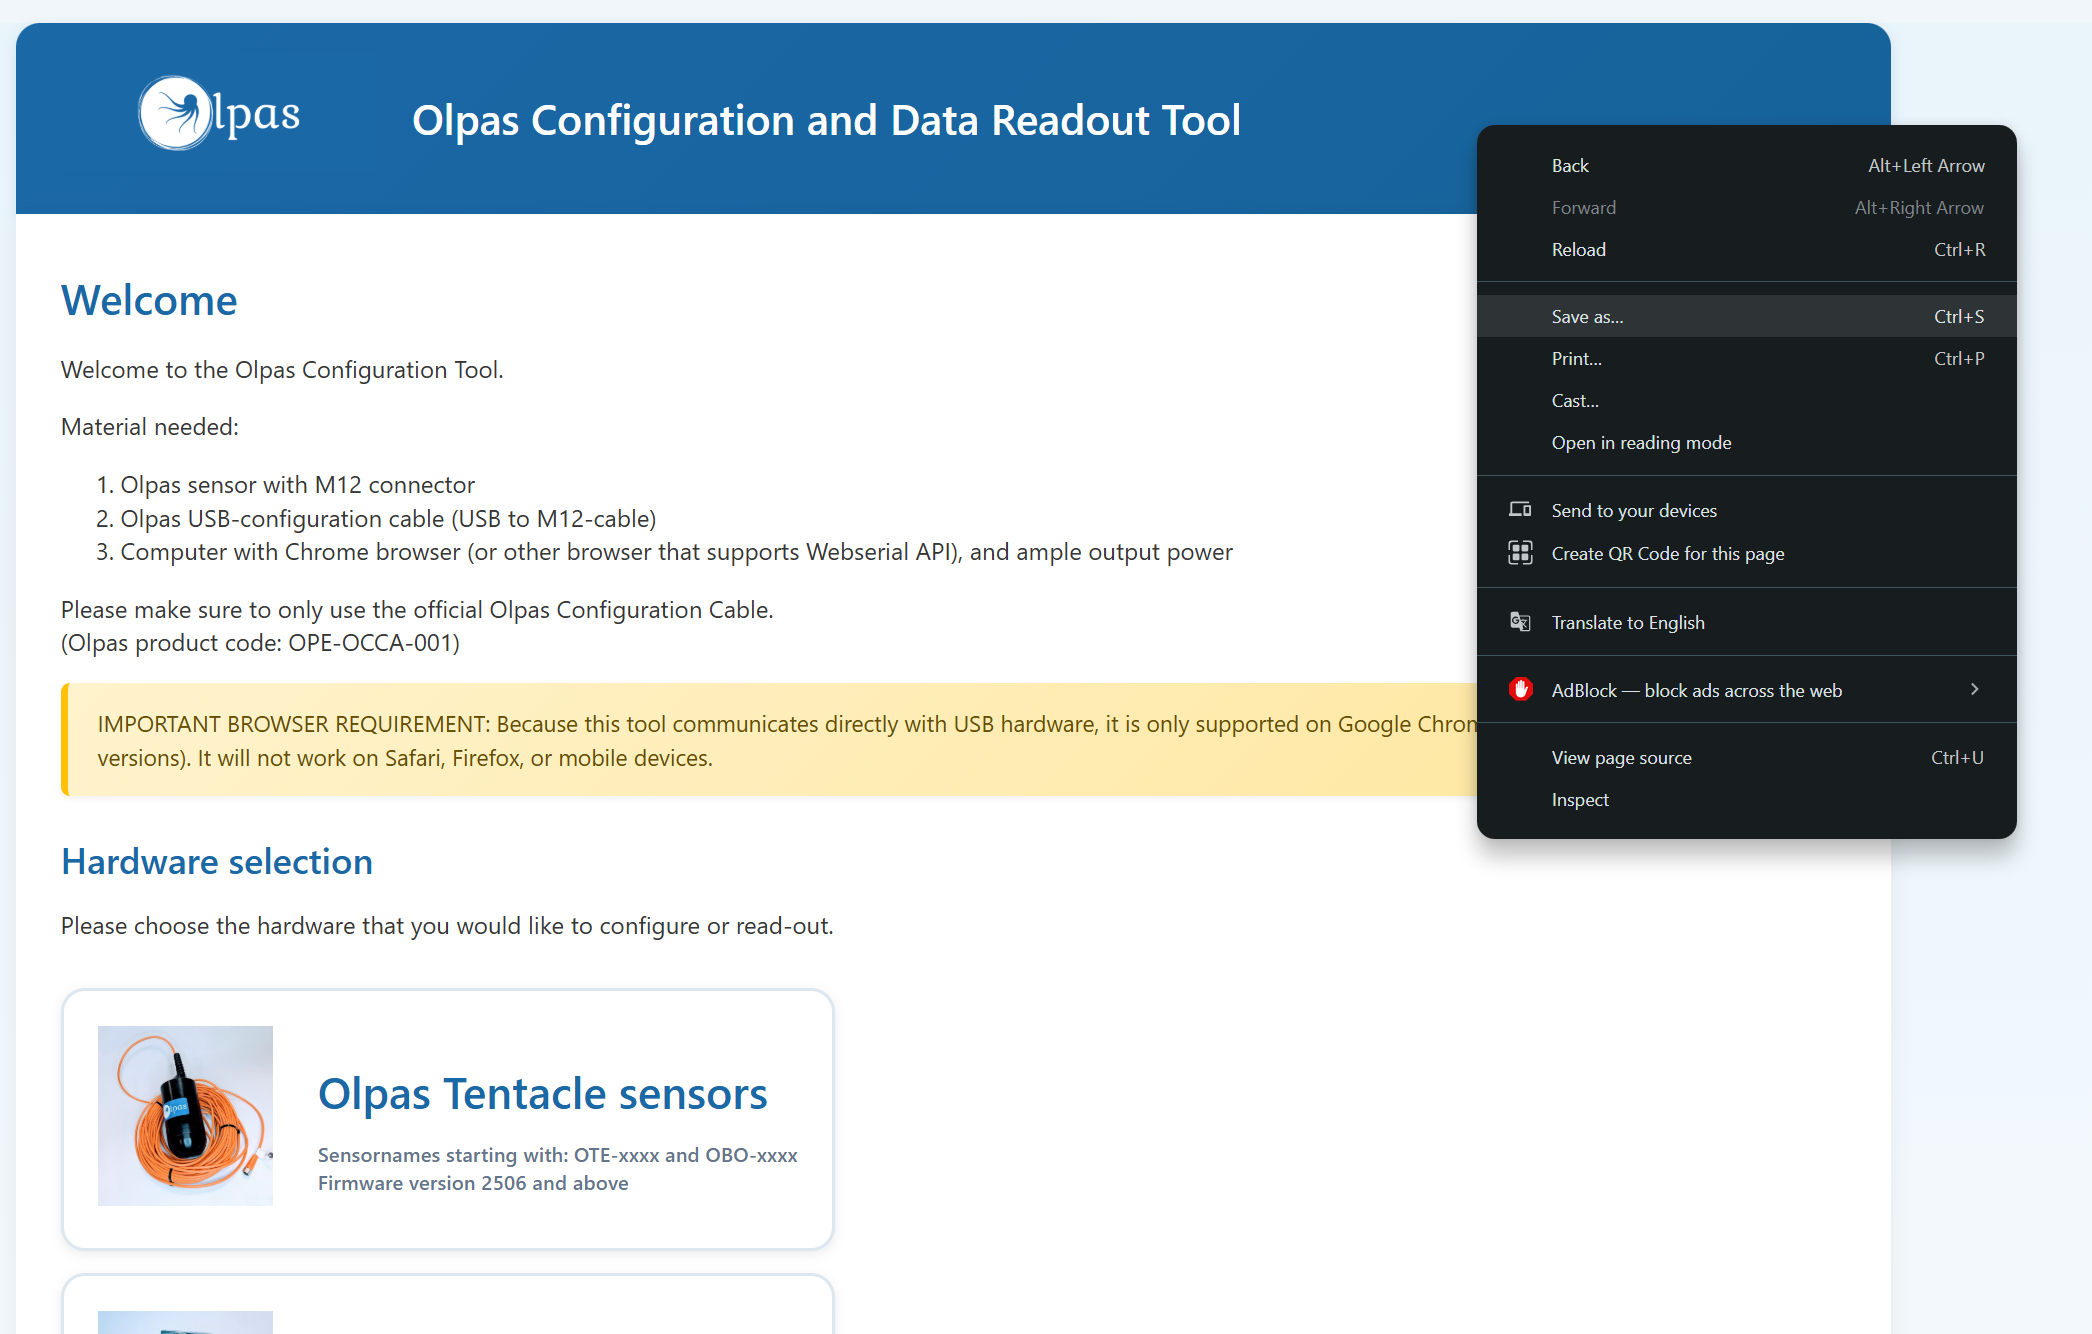Image resolution: width=2092 pixels, height=1334 pixels.
Task: Select Open in reading mode
Action: pos(1641,443)
